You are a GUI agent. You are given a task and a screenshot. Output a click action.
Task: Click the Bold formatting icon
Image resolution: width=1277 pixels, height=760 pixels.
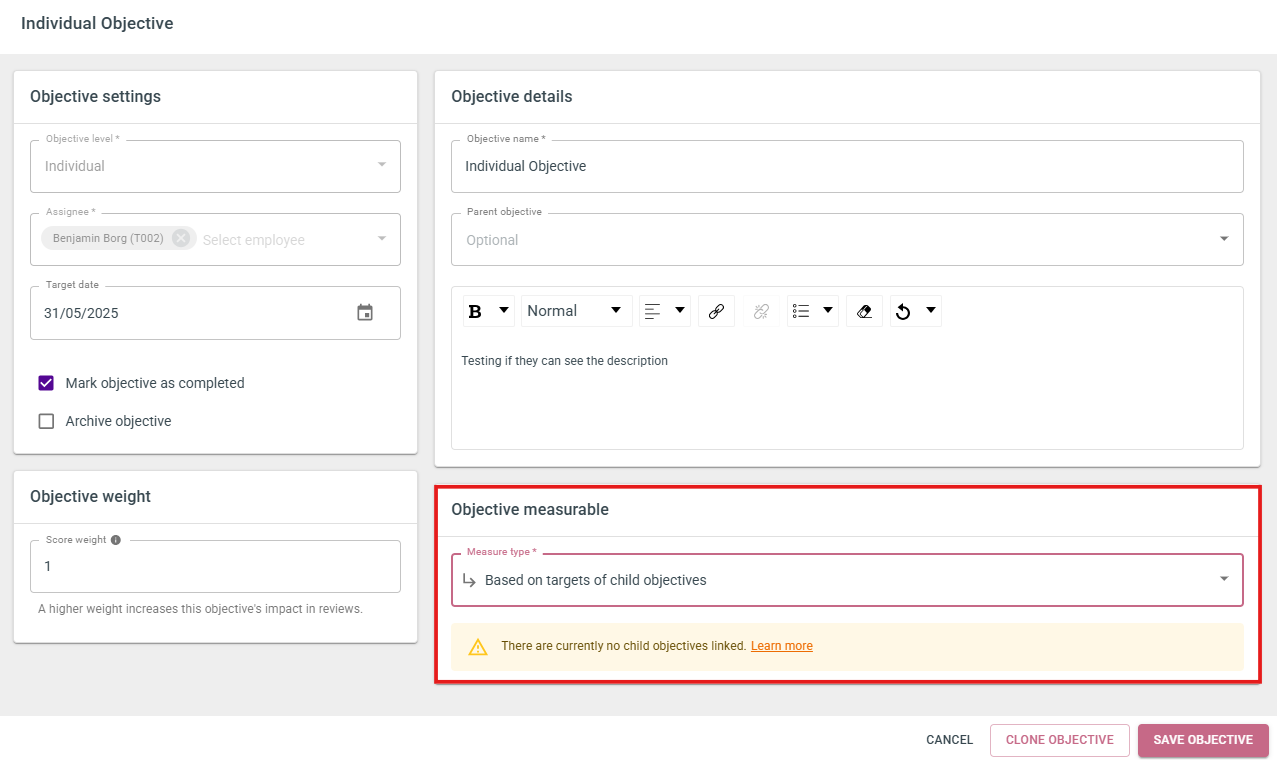click(x=475, y=311)
